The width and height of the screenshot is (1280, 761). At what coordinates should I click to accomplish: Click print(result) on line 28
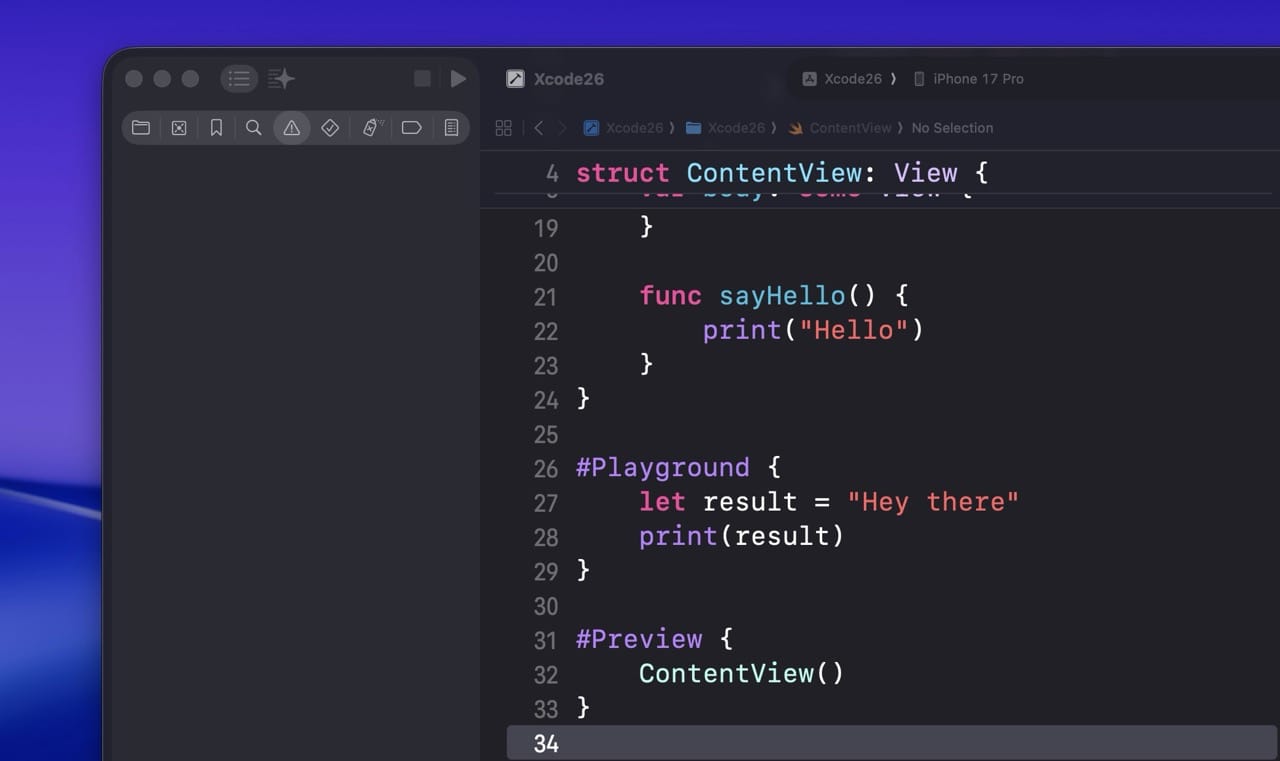click(742, 536)
